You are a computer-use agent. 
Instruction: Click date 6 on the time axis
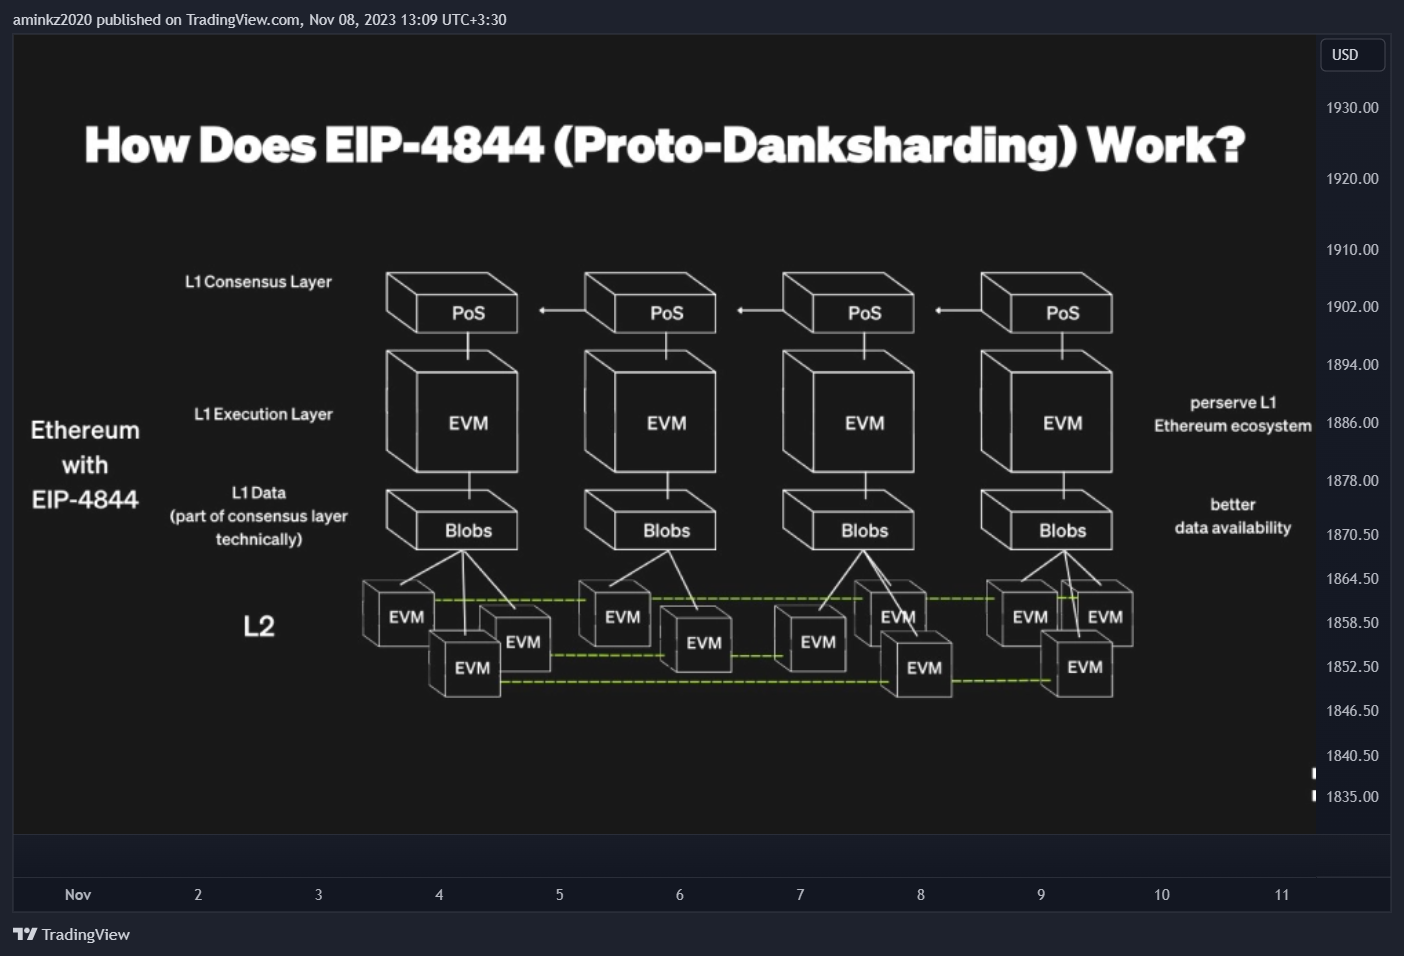pyautogui.click(x=680, y=895)
